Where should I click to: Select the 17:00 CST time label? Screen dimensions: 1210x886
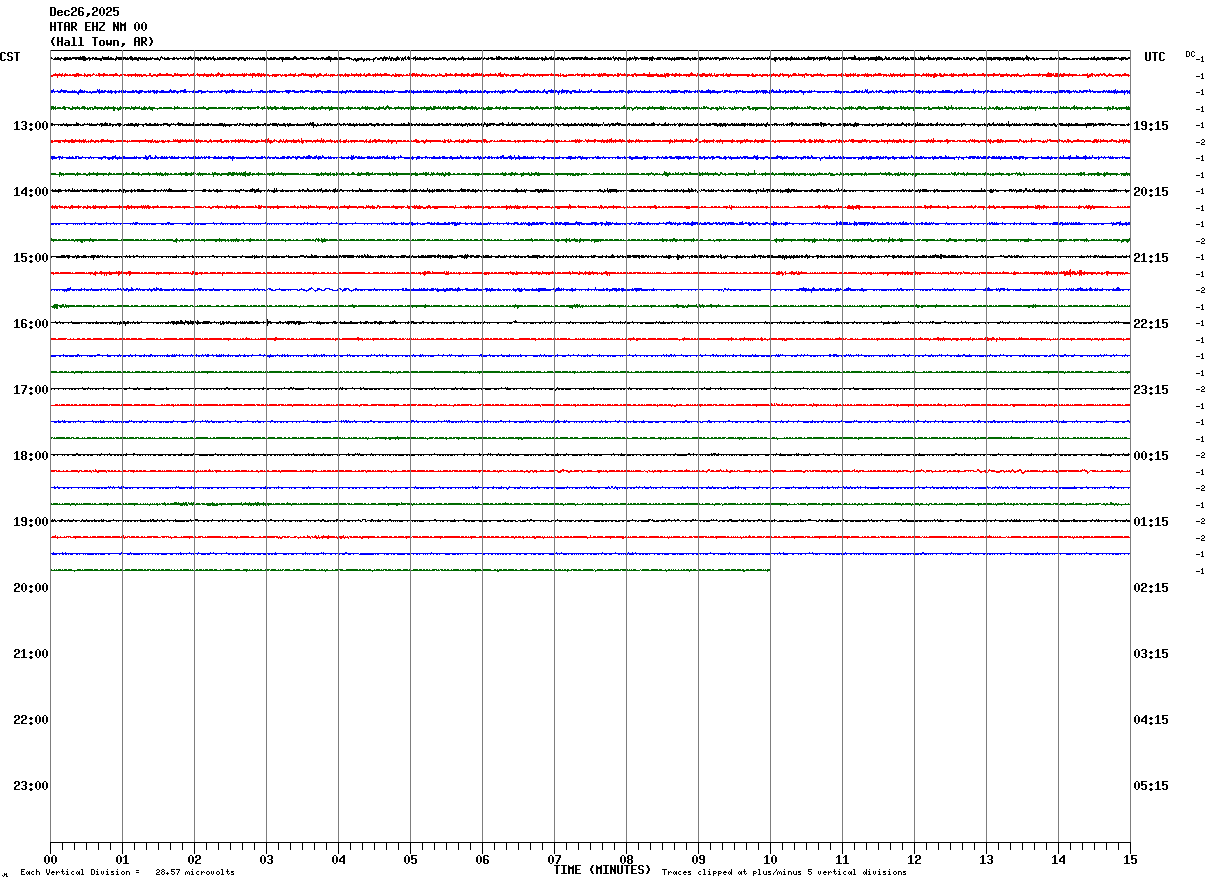(x=30, y=390)
